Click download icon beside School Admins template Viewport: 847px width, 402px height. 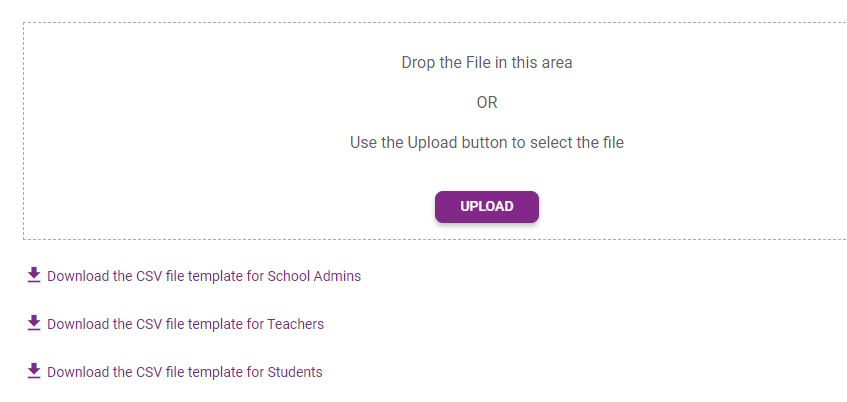coord(34,275)
